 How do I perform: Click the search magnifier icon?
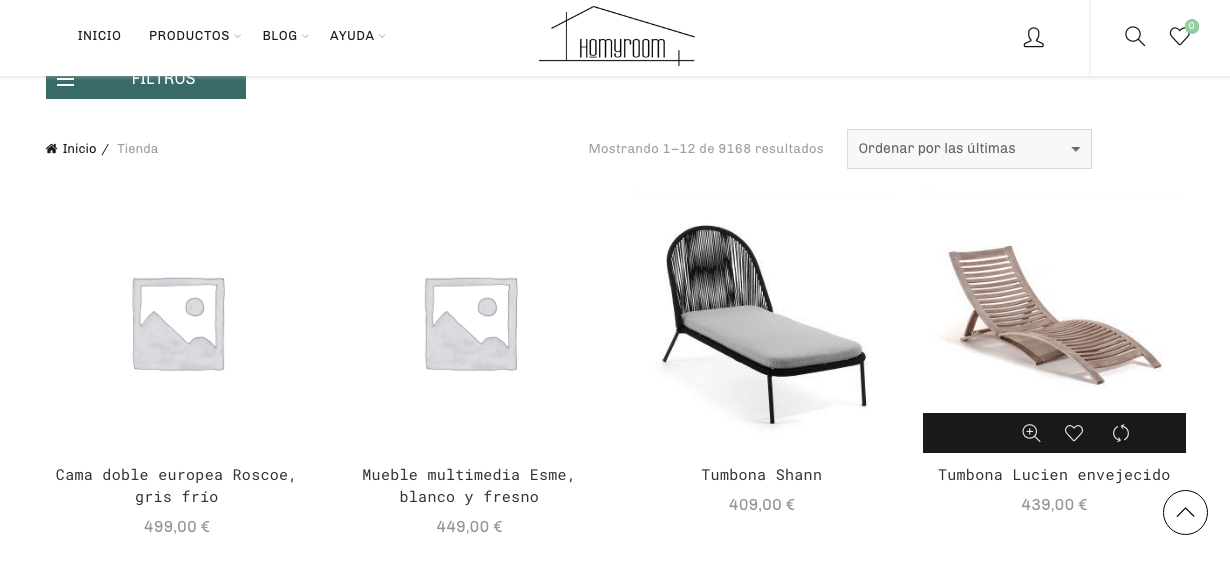tap(1135, 37)
